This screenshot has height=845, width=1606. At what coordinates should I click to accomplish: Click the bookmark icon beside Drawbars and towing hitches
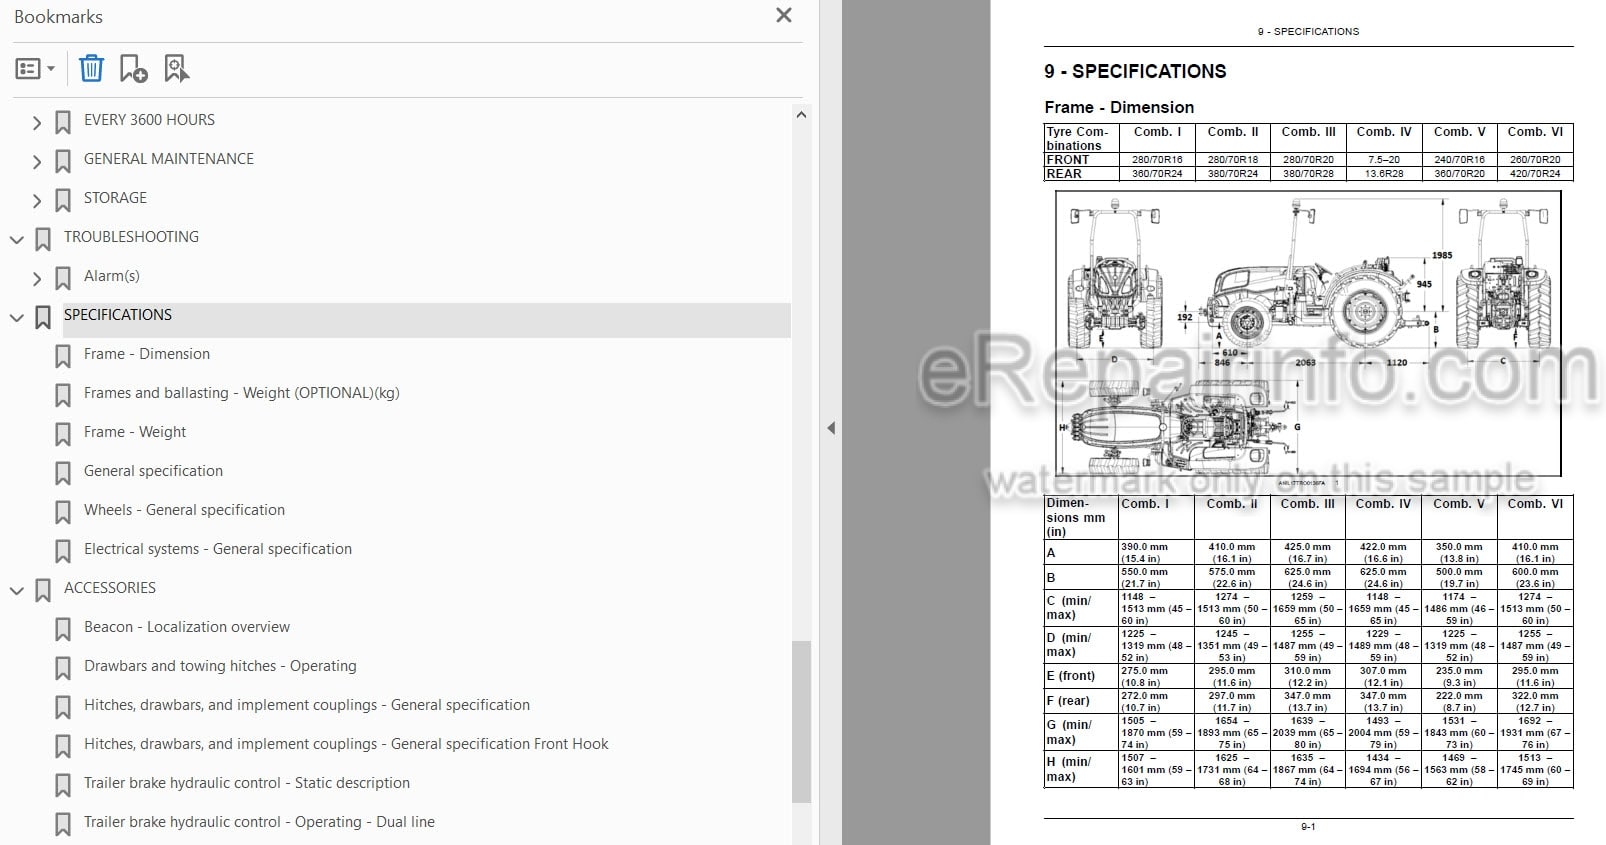pos(63,668)
